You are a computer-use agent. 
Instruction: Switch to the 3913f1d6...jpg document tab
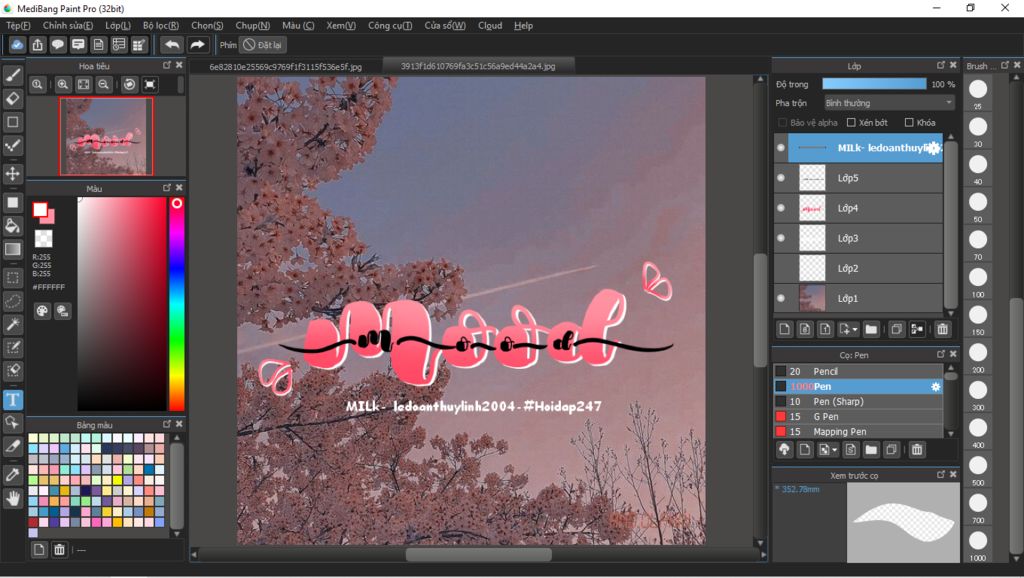tap(478, 66)
